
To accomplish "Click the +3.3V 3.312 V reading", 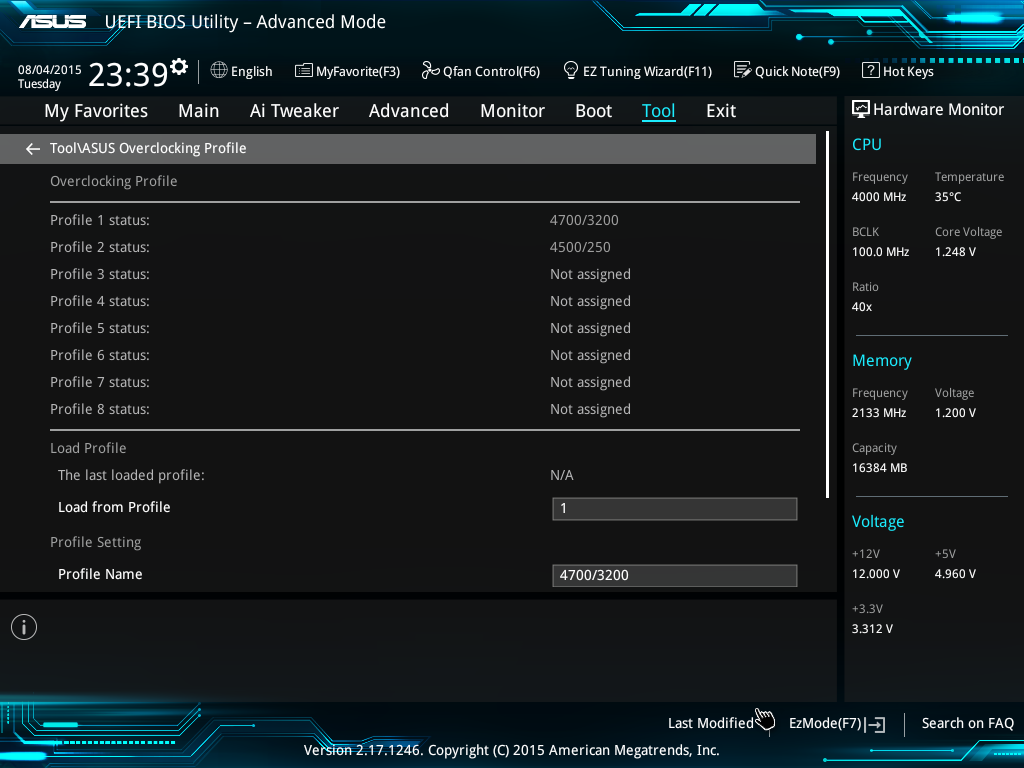I will (872, 629).
